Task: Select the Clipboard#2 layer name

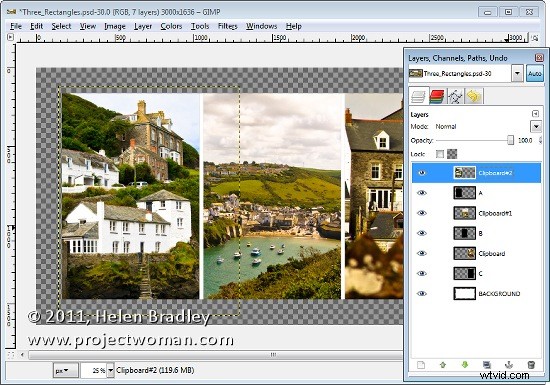Action: [x=495, y=173]
